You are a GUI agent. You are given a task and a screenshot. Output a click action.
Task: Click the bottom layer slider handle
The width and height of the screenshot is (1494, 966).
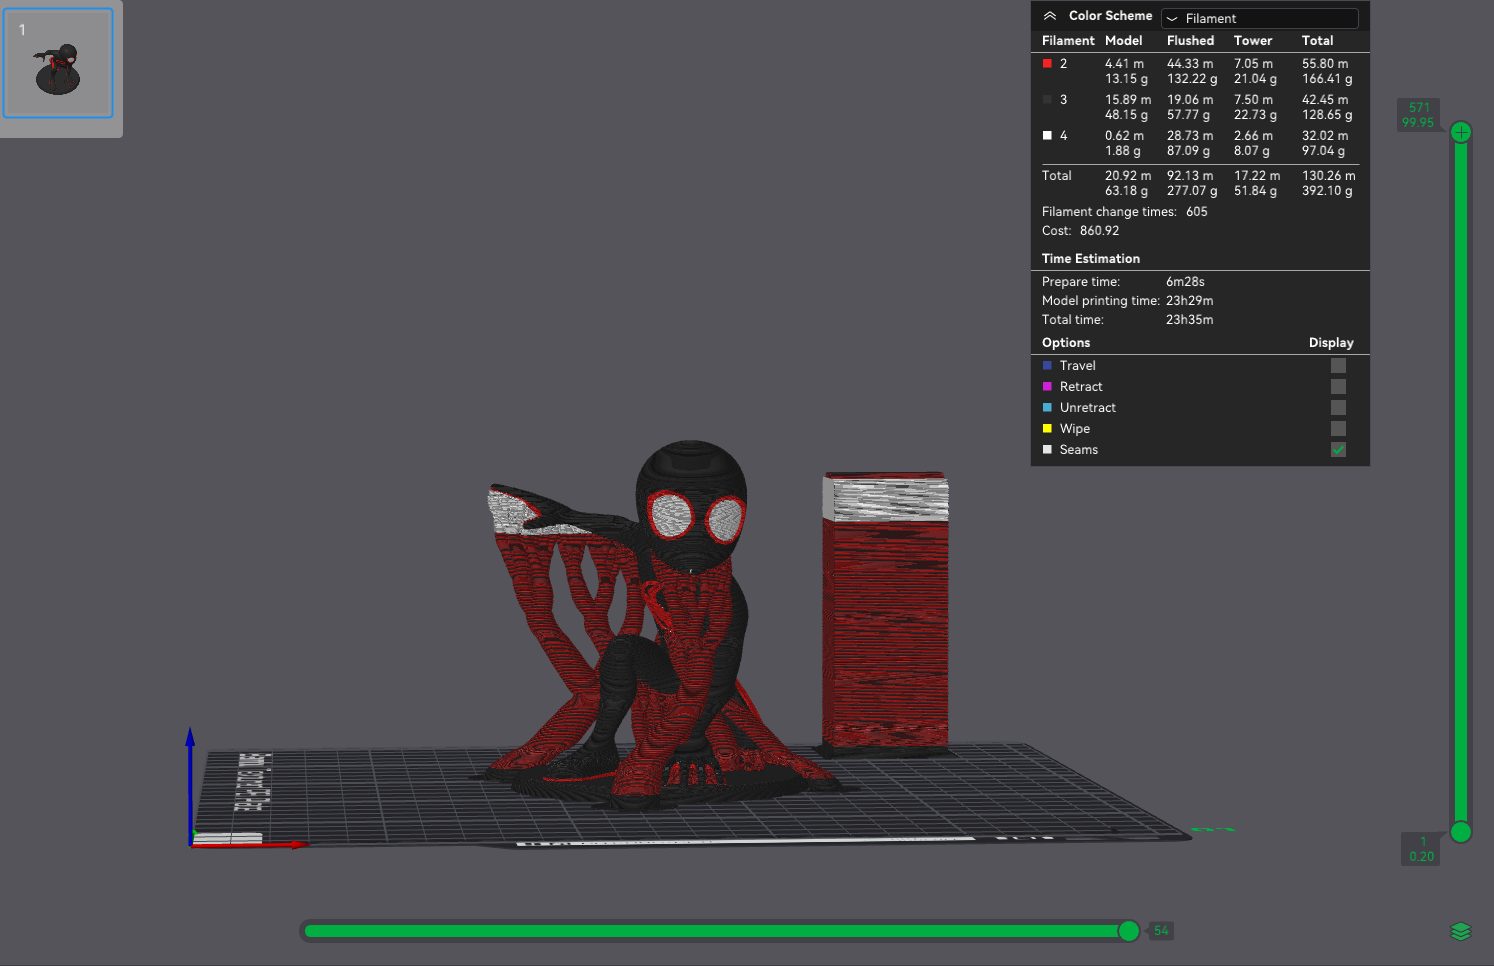click(x=1461, y=832)
